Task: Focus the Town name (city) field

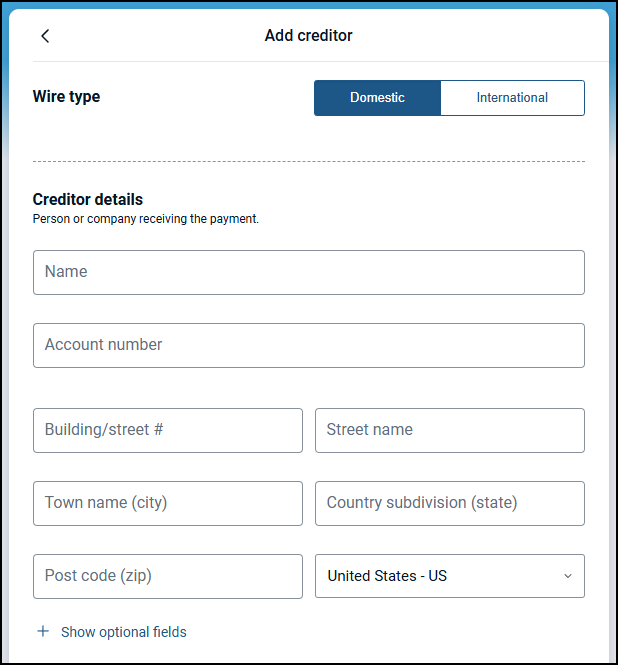Action: point(167,503)
